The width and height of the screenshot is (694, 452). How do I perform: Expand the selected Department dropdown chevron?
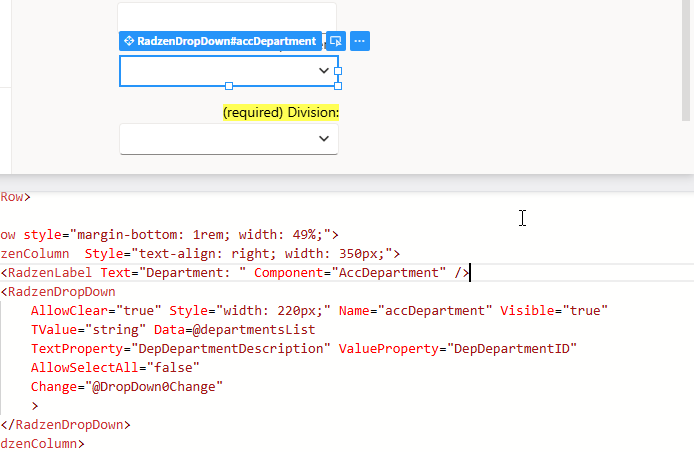click(323, 71)
